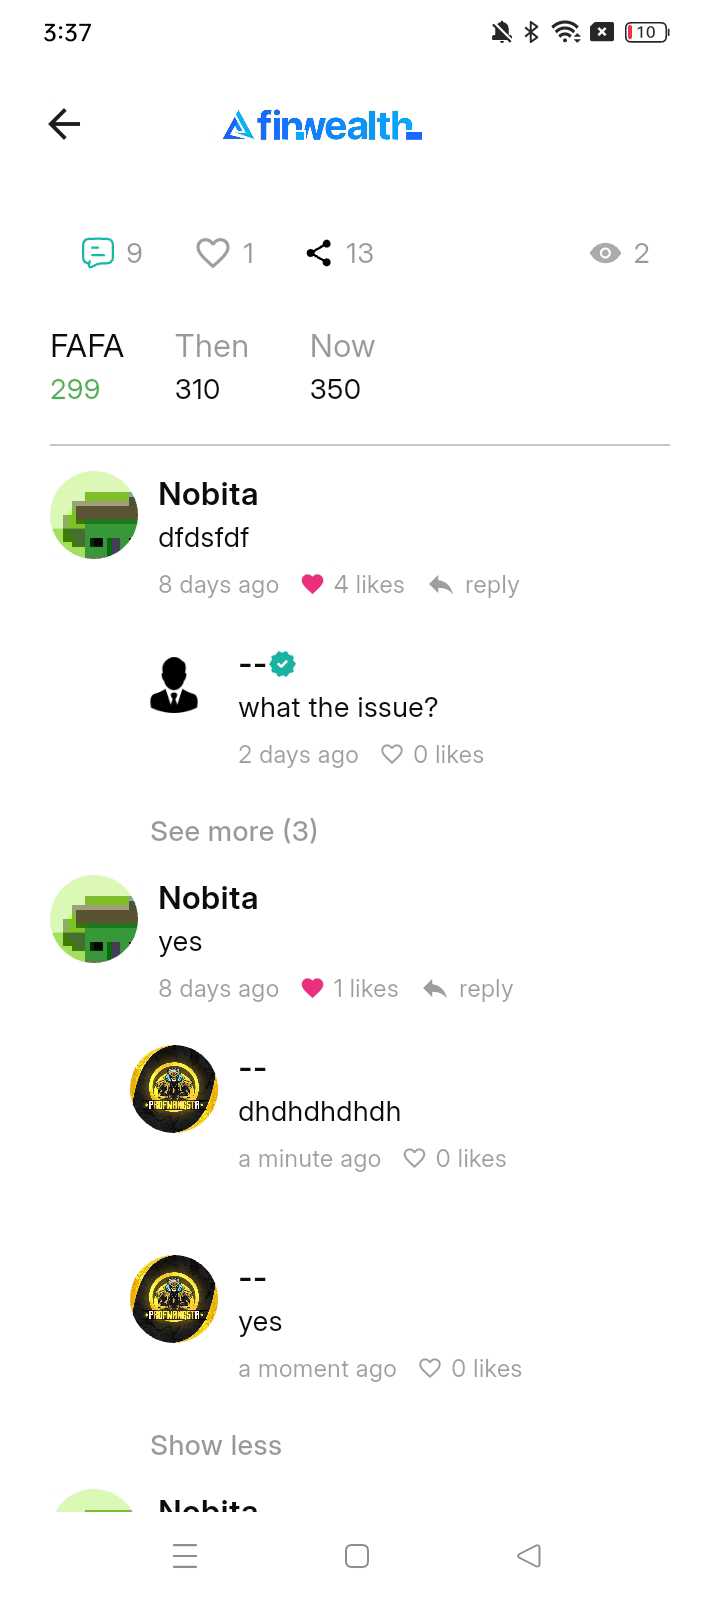Reply to Nobita's 'yes' comment
Screen dimensions: 720x1600
pyautogui.click(x=468, y=988)
